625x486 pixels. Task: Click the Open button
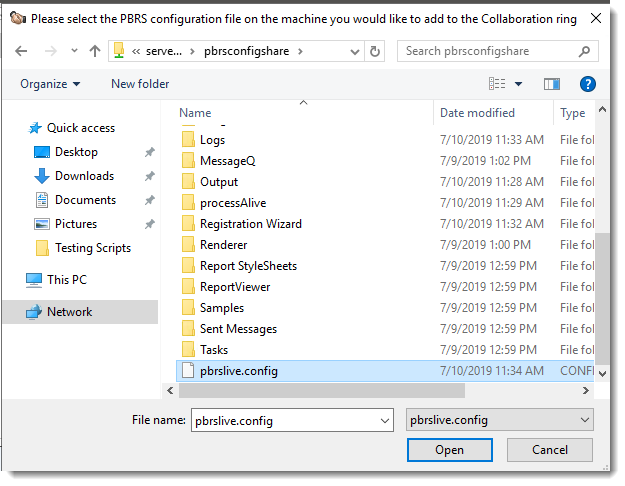[450, 450]
